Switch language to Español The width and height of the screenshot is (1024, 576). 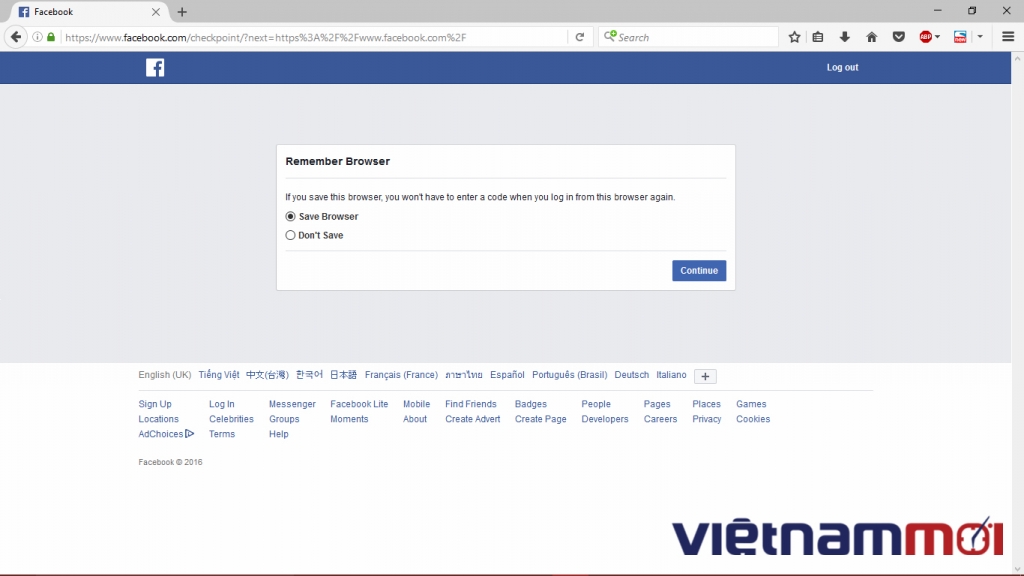pyautogui.click(x=507, y=375)
